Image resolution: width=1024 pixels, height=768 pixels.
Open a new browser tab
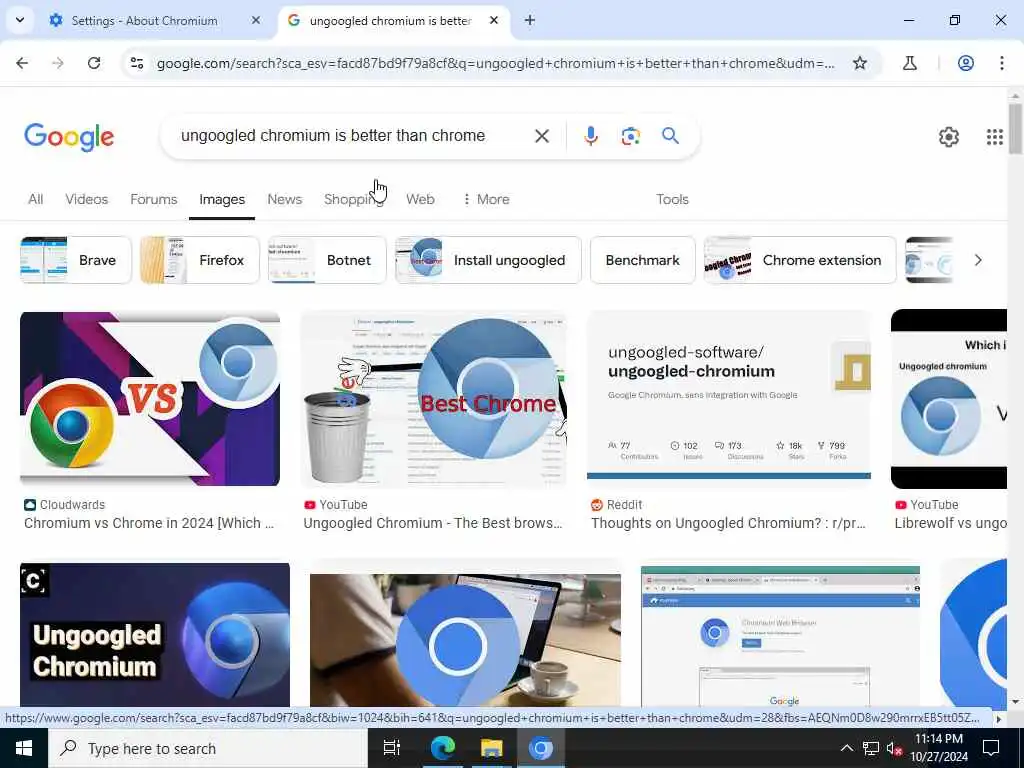[x=530, y=21]
